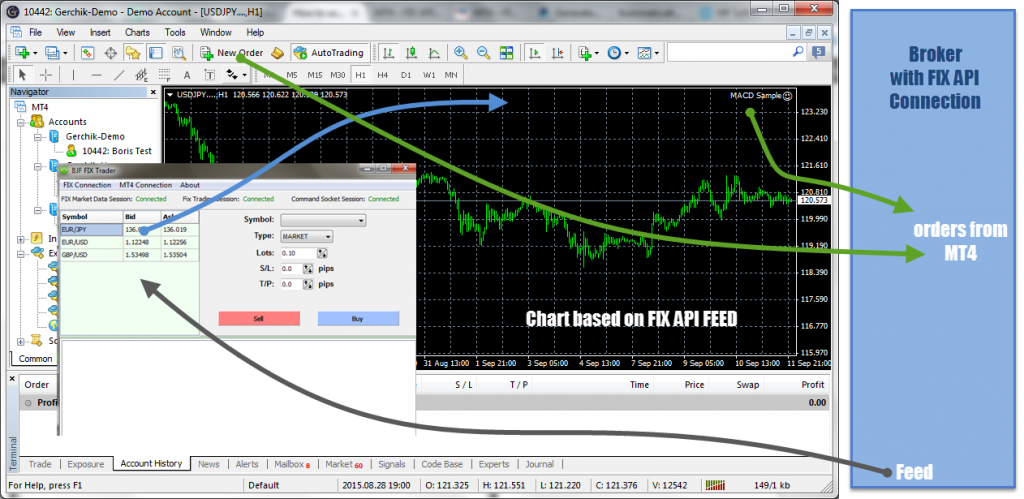Switch to the Account History tab
1024x499 pixels.
(x=151, y=464)
